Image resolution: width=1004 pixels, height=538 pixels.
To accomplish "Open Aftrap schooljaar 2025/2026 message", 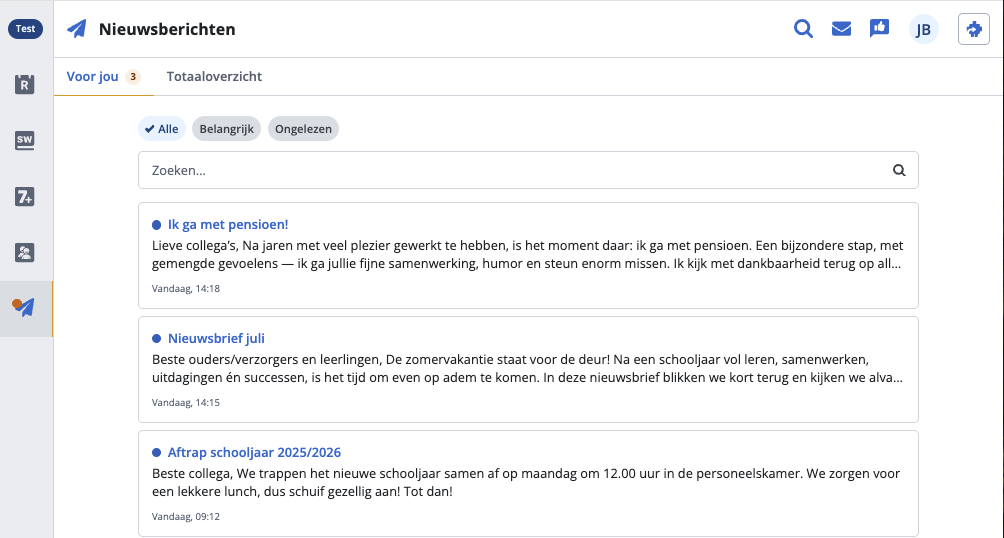I will coord(528,484).
